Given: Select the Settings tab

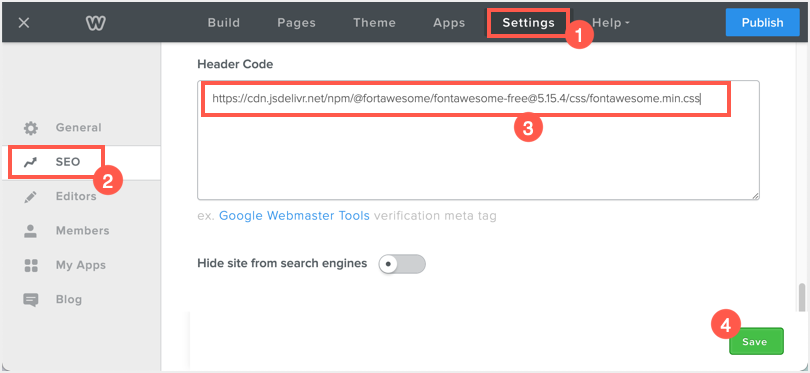Looking at the screenshot, I should [528, 23].
